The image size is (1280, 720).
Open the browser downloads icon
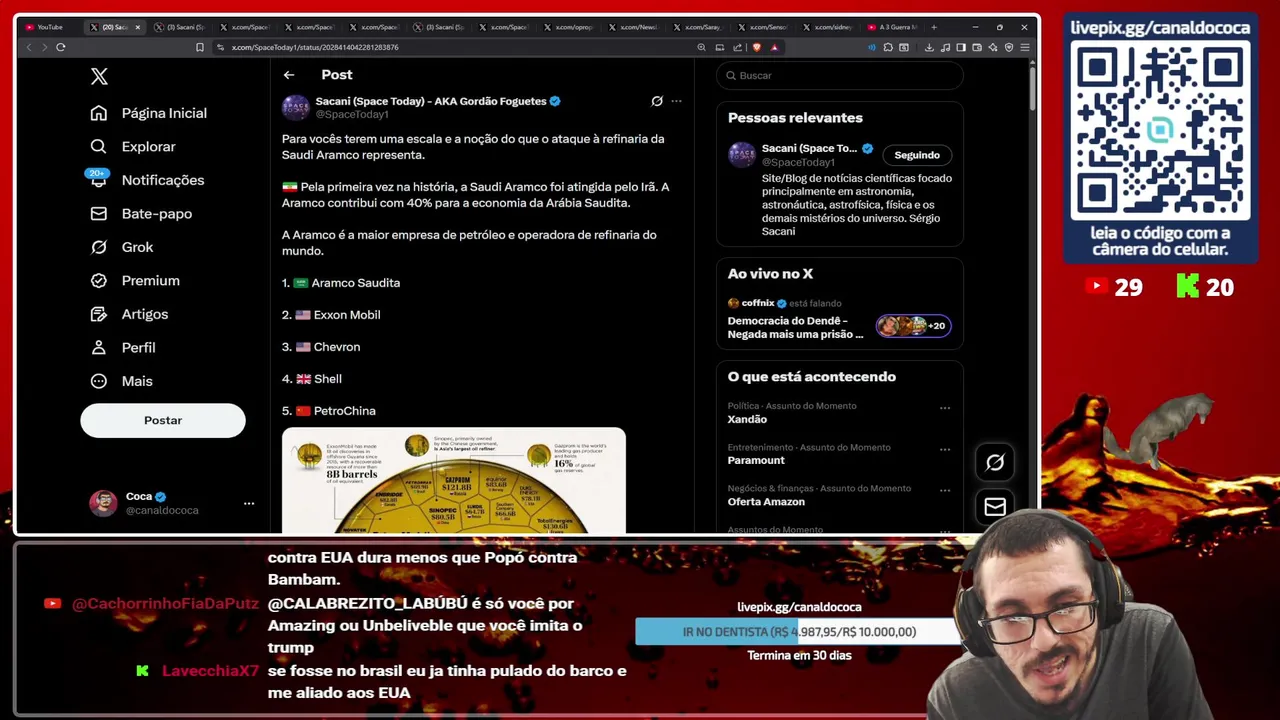[x=929, y=47]
